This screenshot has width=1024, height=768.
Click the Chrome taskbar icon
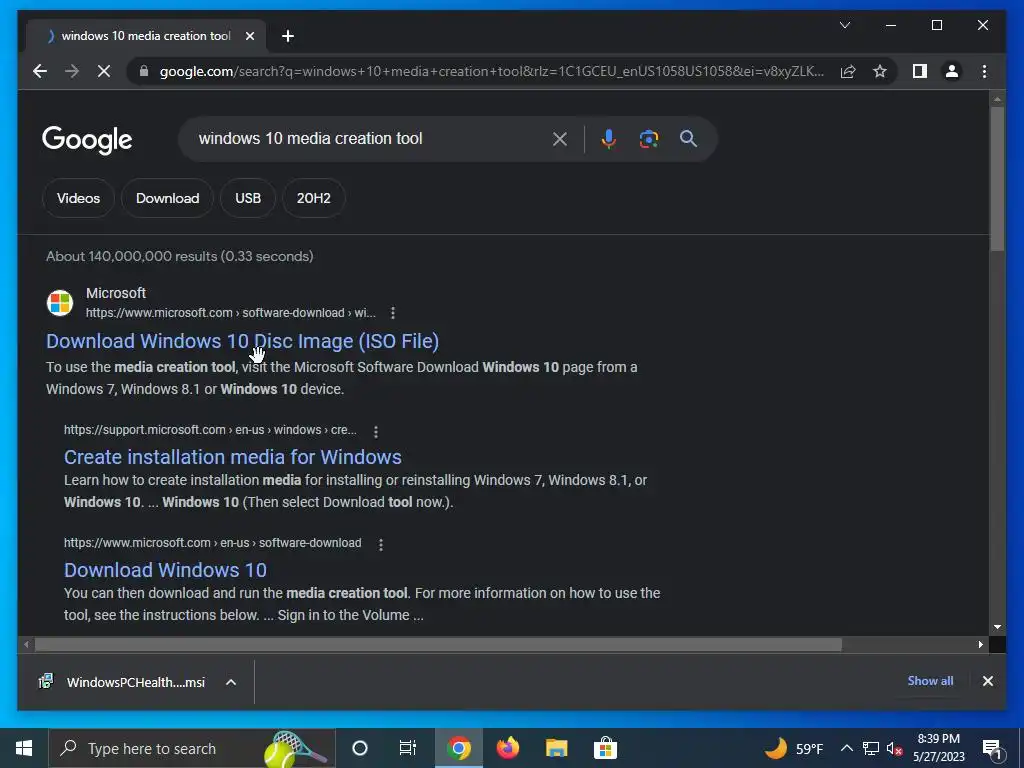[x=458, y=748]
